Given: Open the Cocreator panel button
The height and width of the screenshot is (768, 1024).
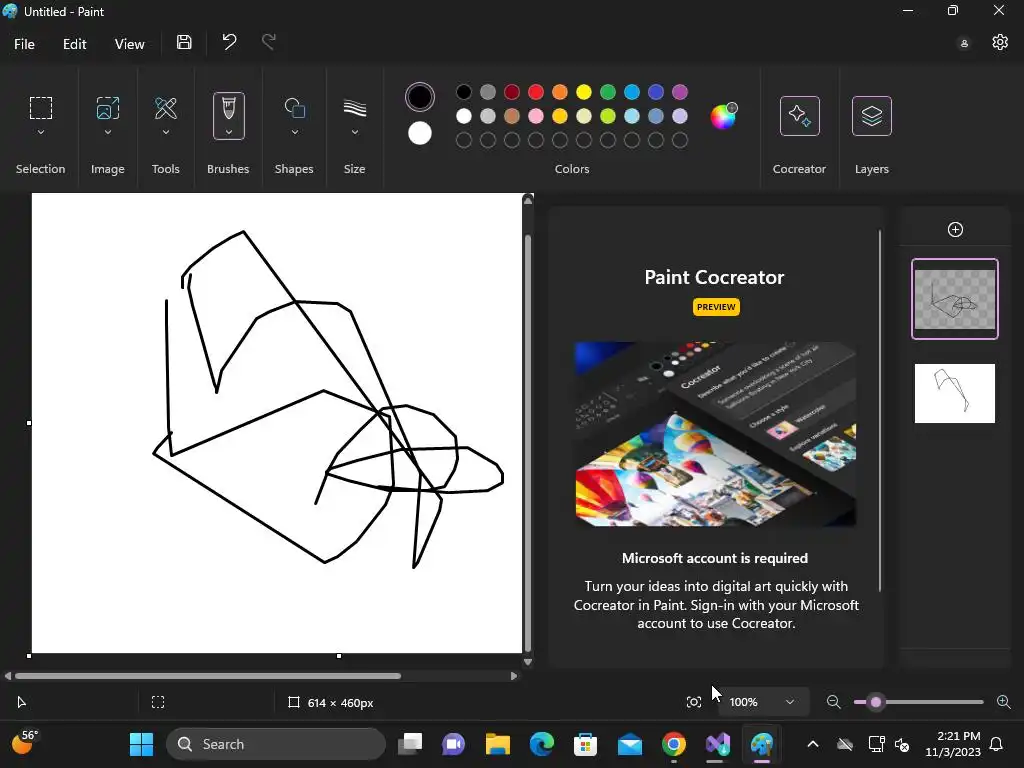Looking at the screenshot, I should pos(799,116).
